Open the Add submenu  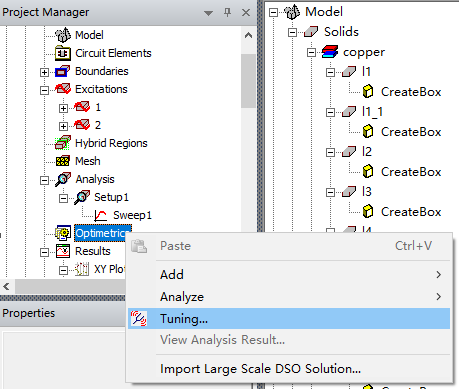pos(289,275)
